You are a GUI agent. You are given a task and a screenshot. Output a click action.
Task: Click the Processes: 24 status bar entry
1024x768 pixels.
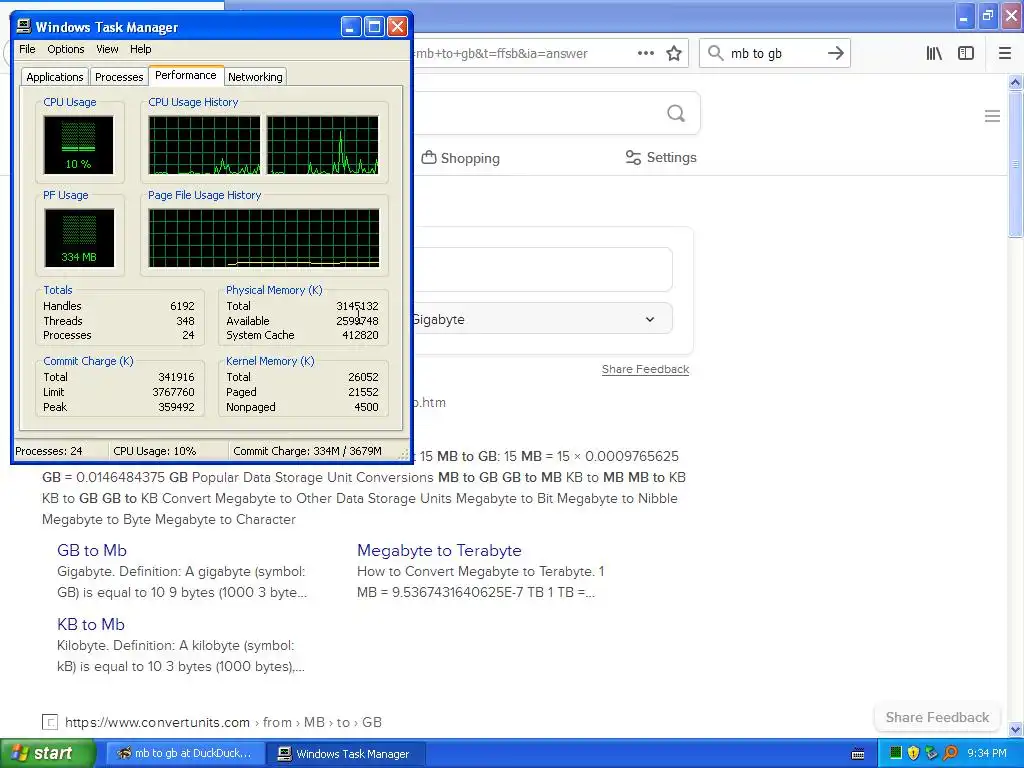tap(61, 451)
